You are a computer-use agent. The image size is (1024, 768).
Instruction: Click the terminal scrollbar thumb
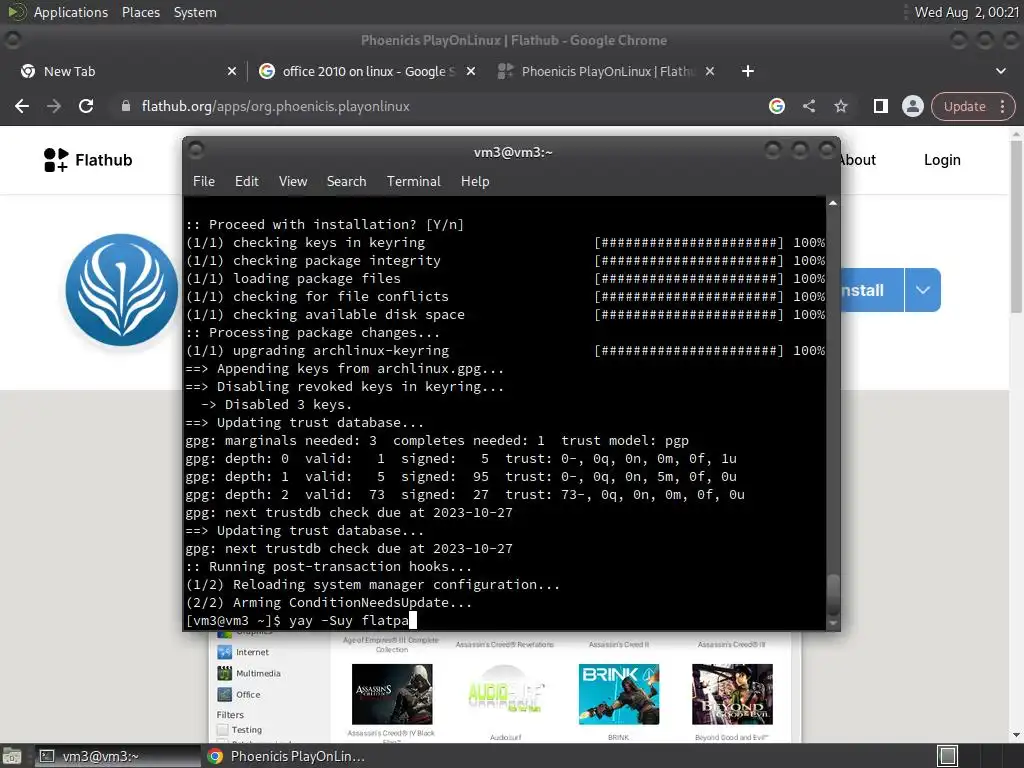click(833, 595)
